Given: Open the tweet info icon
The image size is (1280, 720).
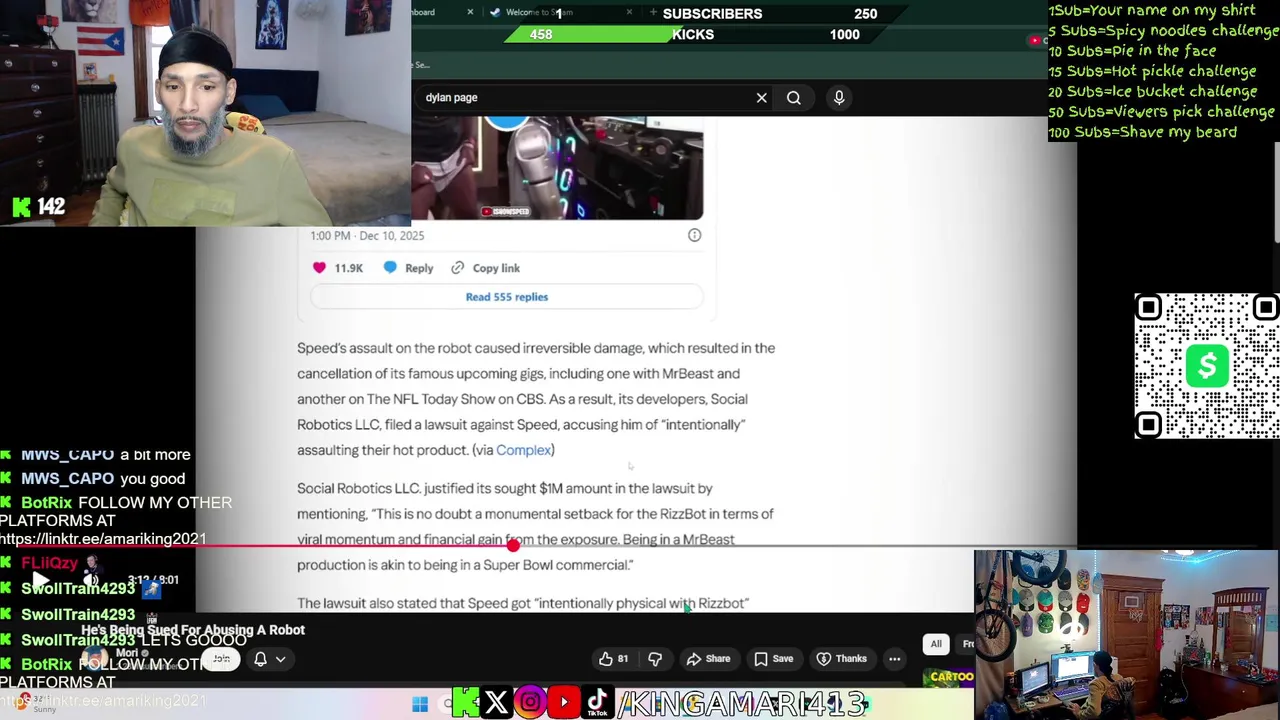Looking at the screenshot, I should point(694,235).
